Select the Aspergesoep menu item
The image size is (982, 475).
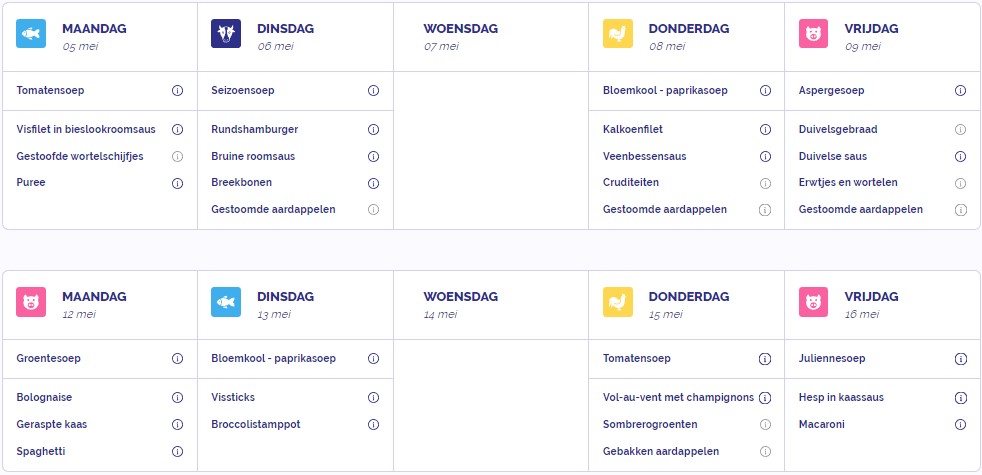click(831, 90)
